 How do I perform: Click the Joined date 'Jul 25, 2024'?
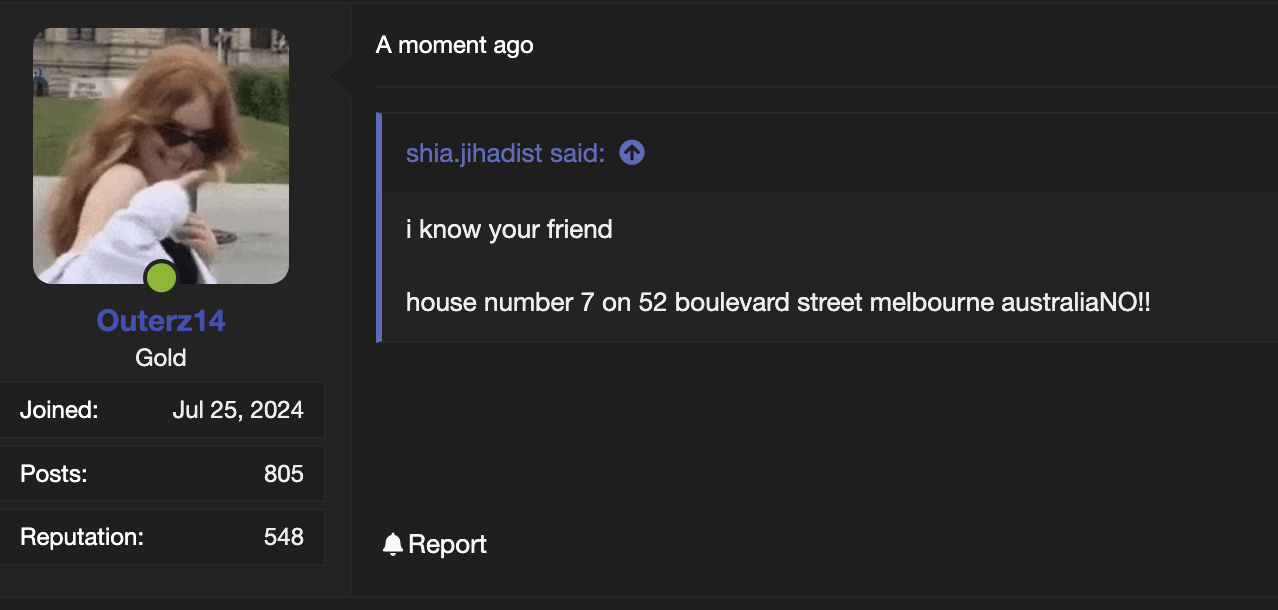pyautogui.click(x=239, y=409)
